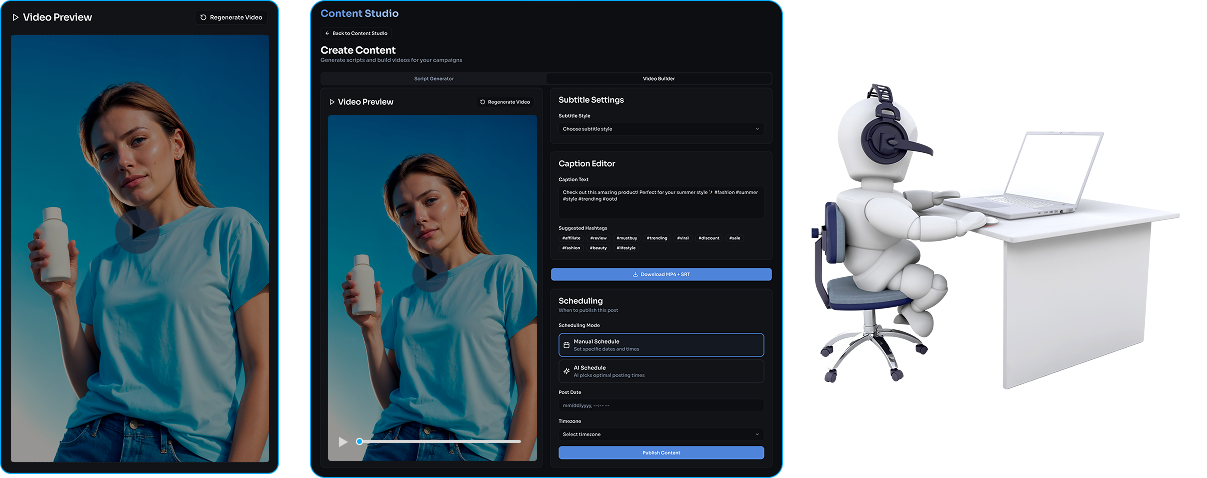
Task: Click the download icon on Download MP4 + SRT
Action: coord(636,274)
